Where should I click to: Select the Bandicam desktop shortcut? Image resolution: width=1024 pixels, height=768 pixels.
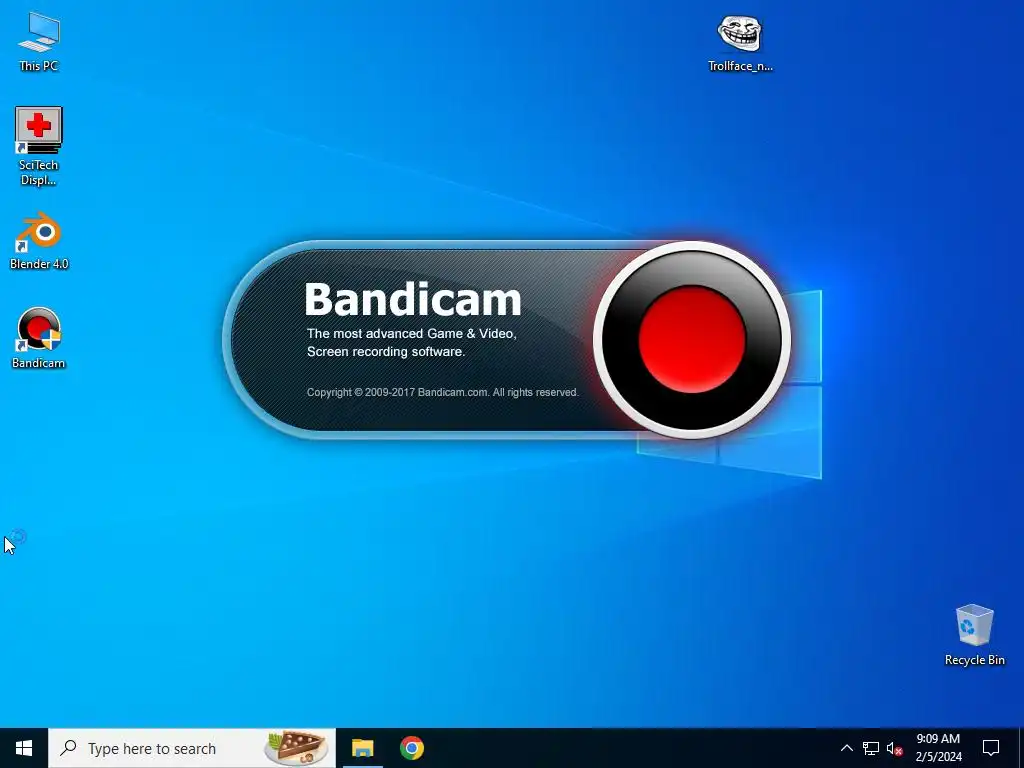point(39,338)
